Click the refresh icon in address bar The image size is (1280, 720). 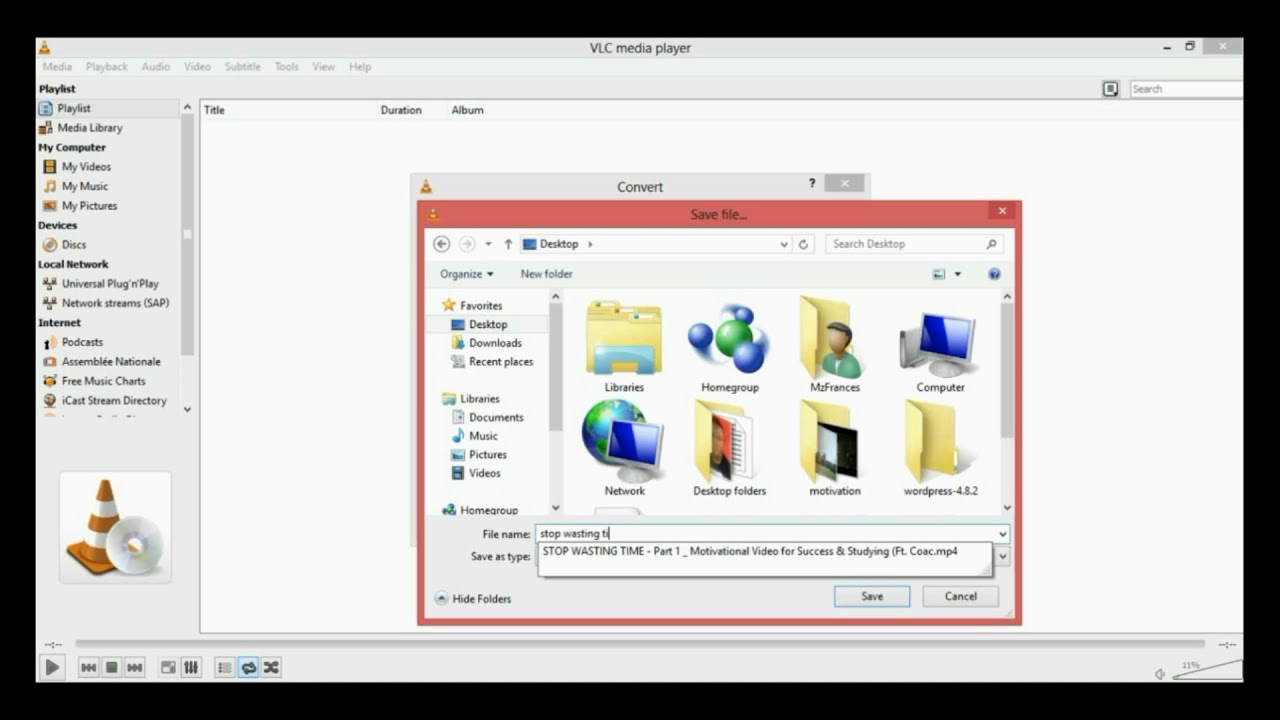point(803,244)
